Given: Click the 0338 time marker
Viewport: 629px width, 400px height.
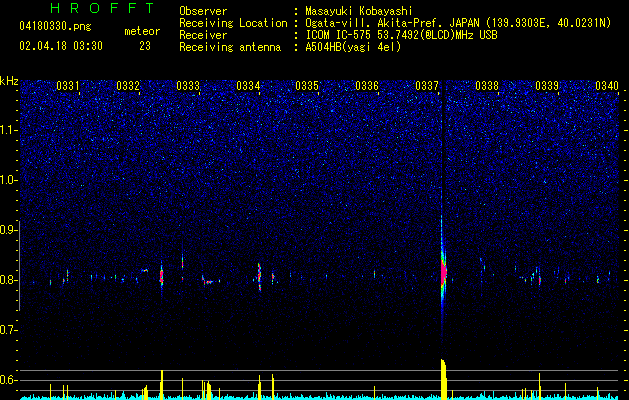Looking at the screenshot, I should 487,86.
